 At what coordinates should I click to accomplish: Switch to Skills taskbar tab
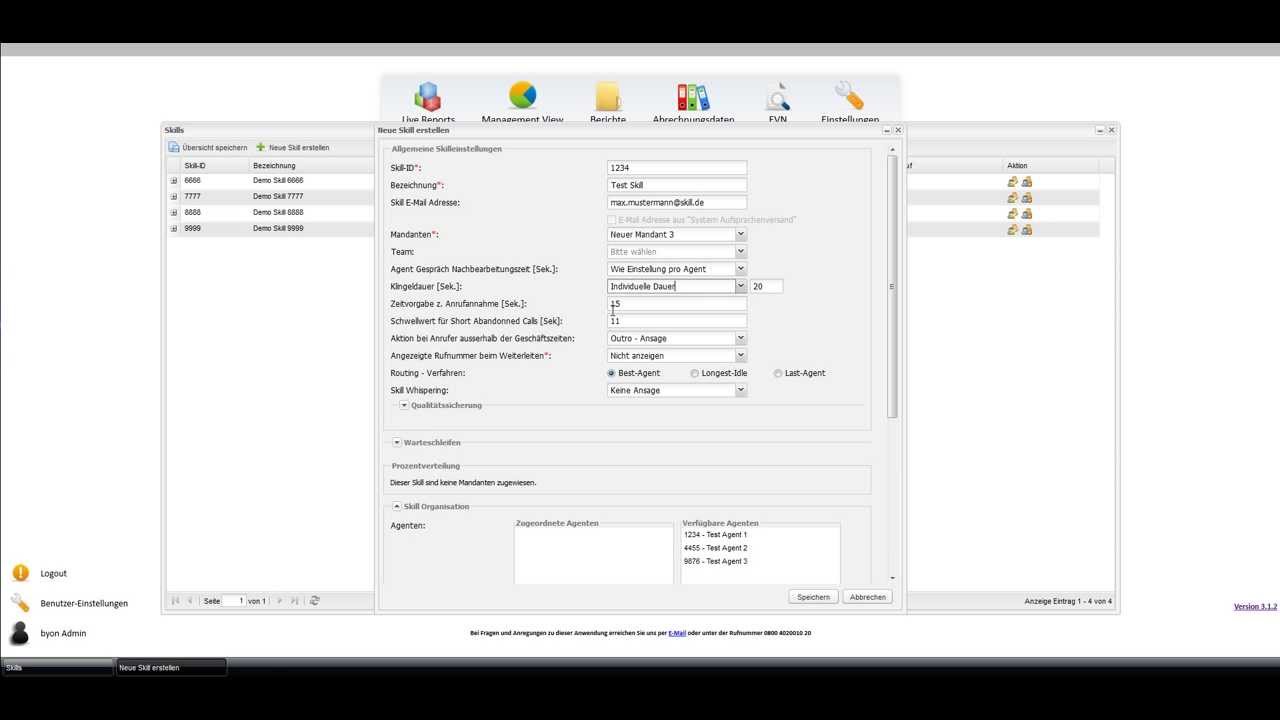pyautogui.click(x=57, y=667)
